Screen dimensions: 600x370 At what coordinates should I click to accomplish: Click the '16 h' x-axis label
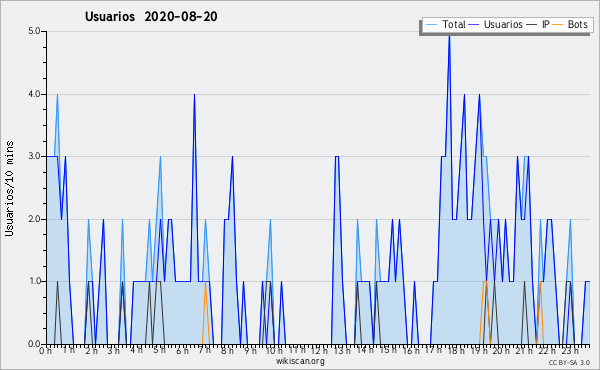[x=411, y=350]
